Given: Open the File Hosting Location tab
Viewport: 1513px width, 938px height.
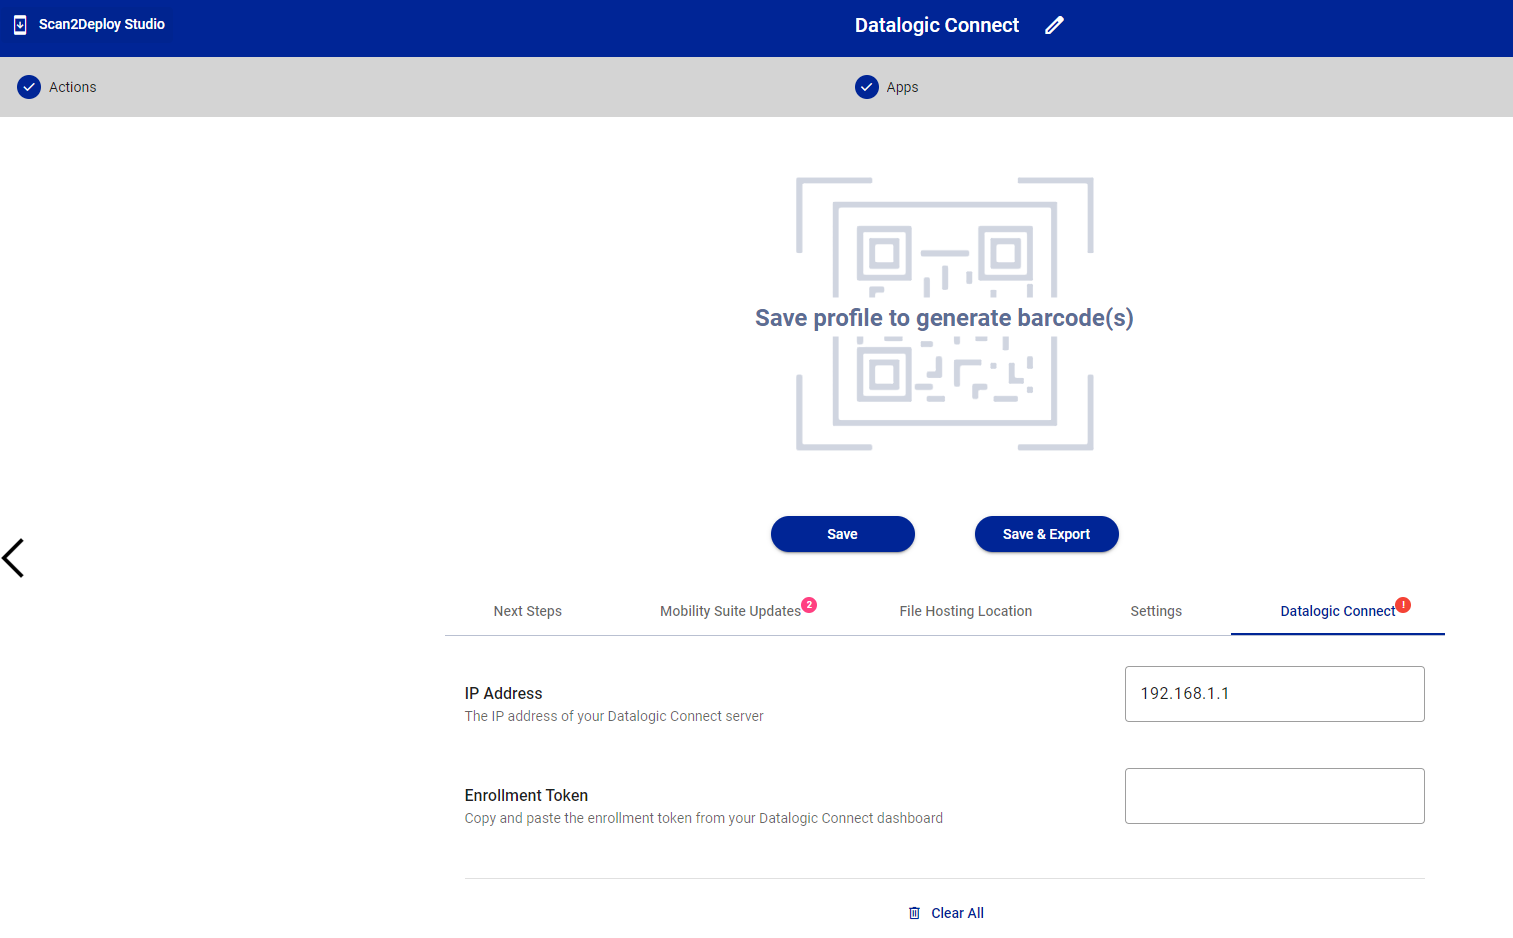Looking at the screenshot, I should (965, 611).
